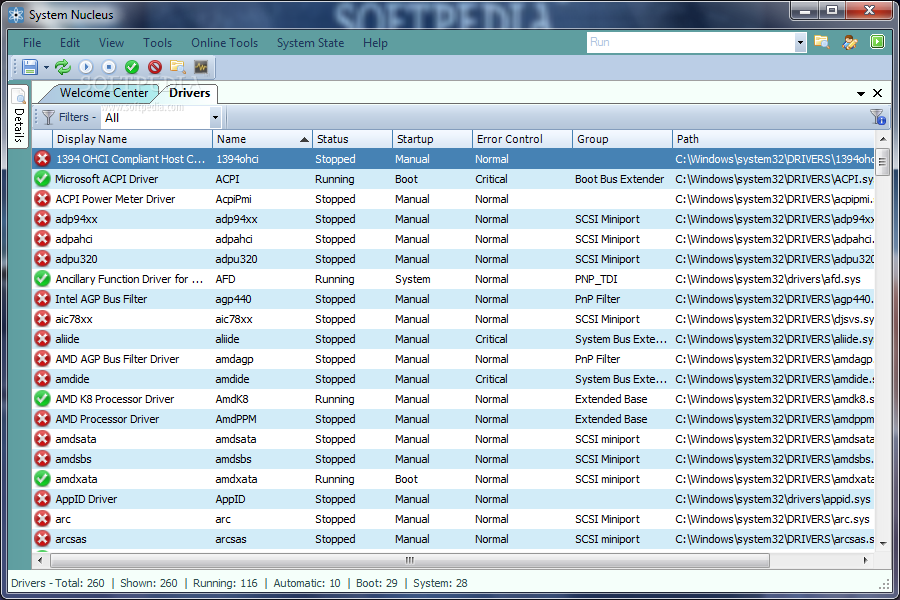Click the PNP_TDI group cell
The image size is (900, 600).
[596, 280]
